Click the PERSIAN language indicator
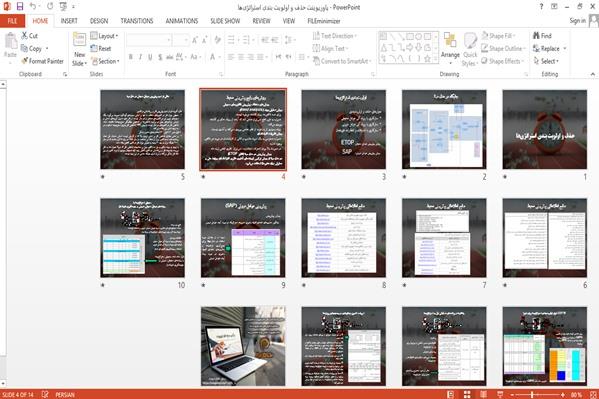Image resolution: width=599 pixels, height=399 pixels. [x=65, y=395]
